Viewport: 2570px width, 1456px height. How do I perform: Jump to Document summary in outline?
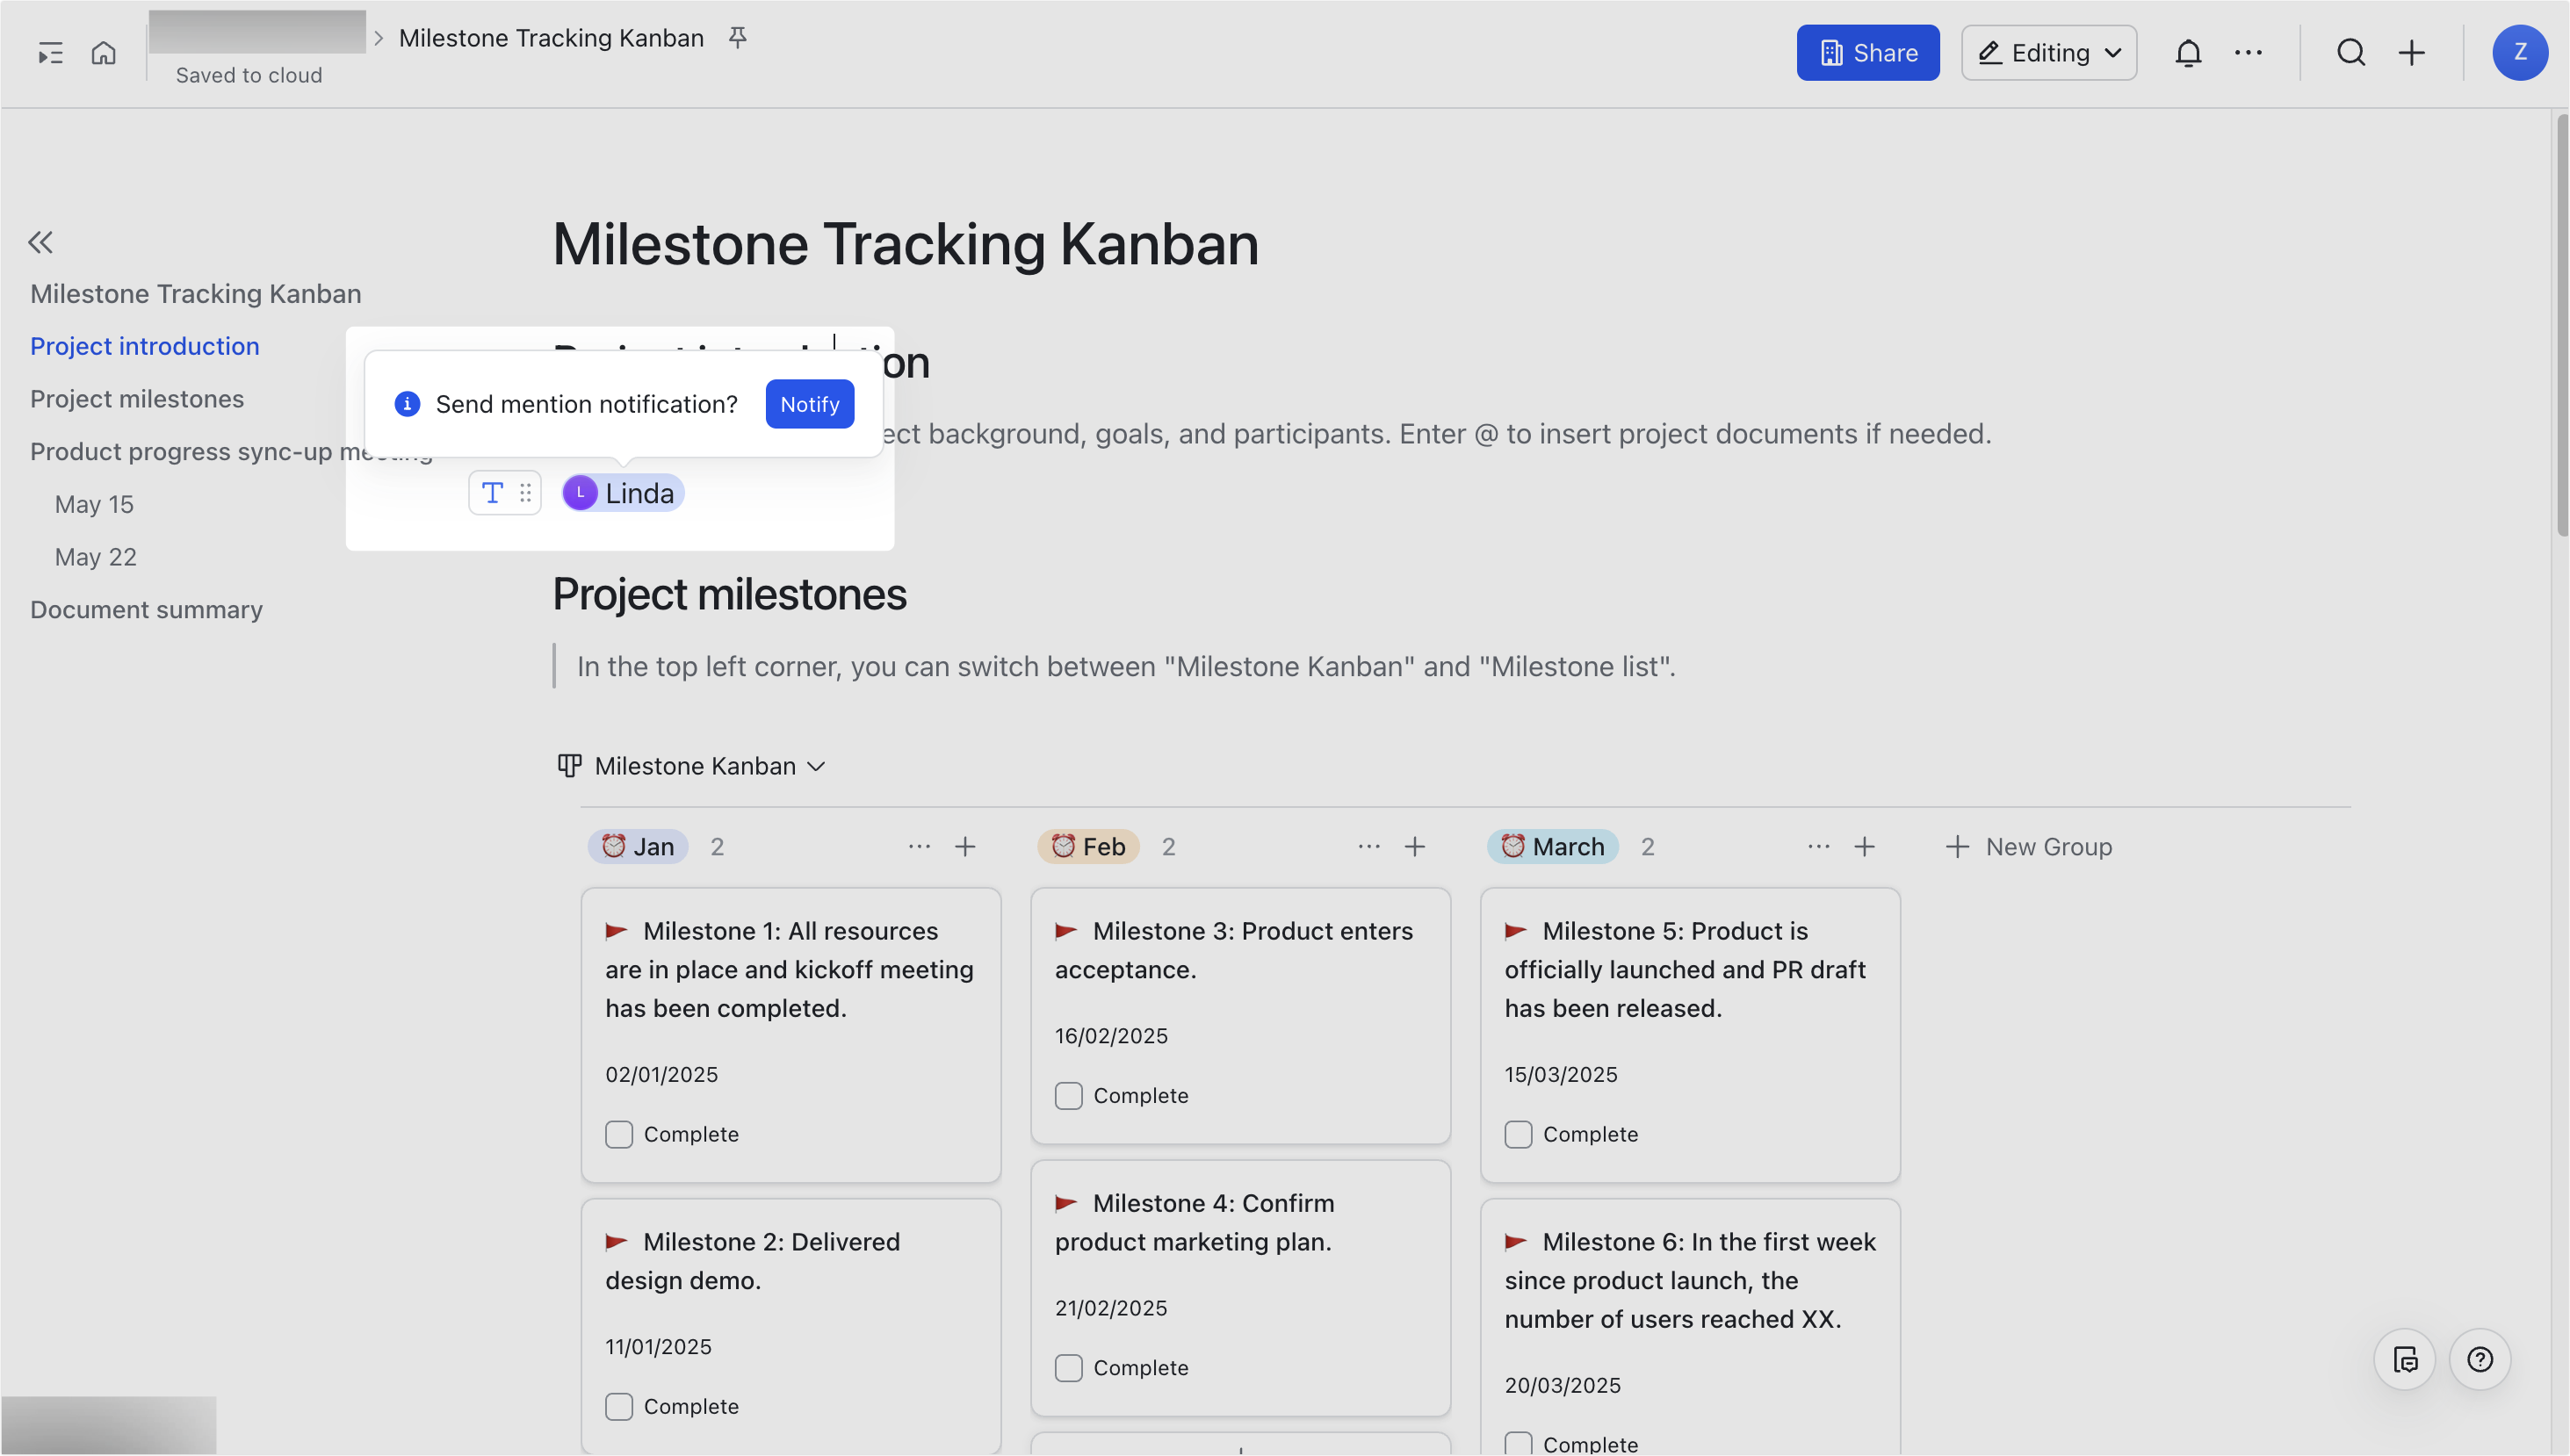click(x=146, y=610)
